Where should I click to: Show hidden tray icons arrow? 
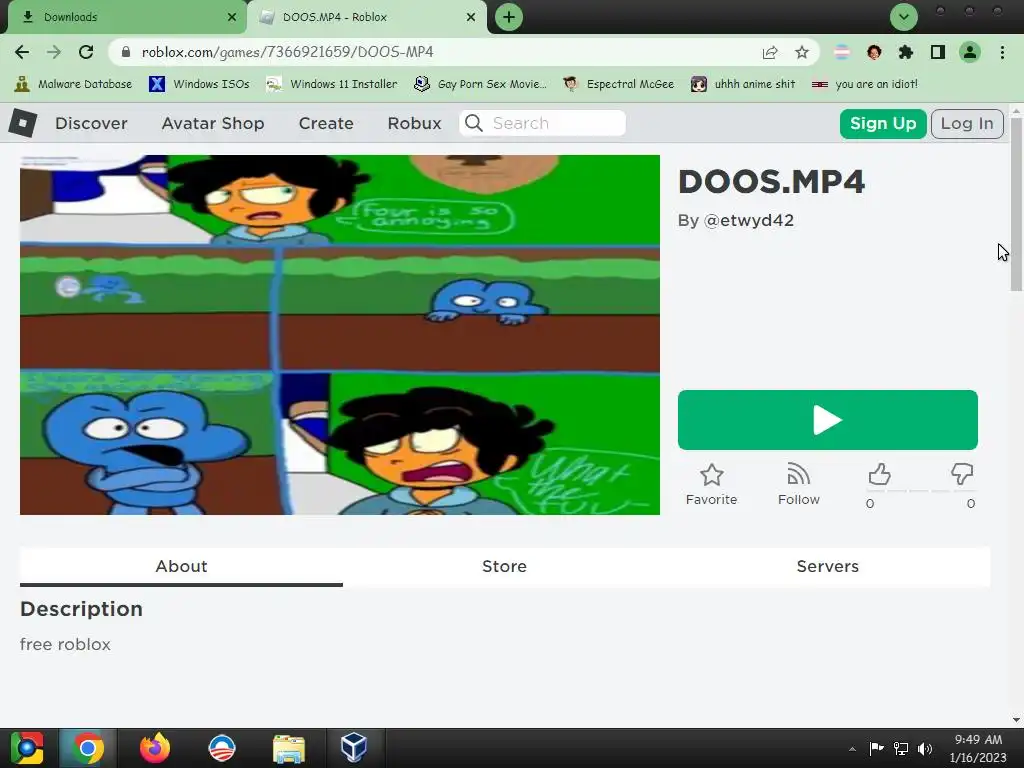[852, 749]
